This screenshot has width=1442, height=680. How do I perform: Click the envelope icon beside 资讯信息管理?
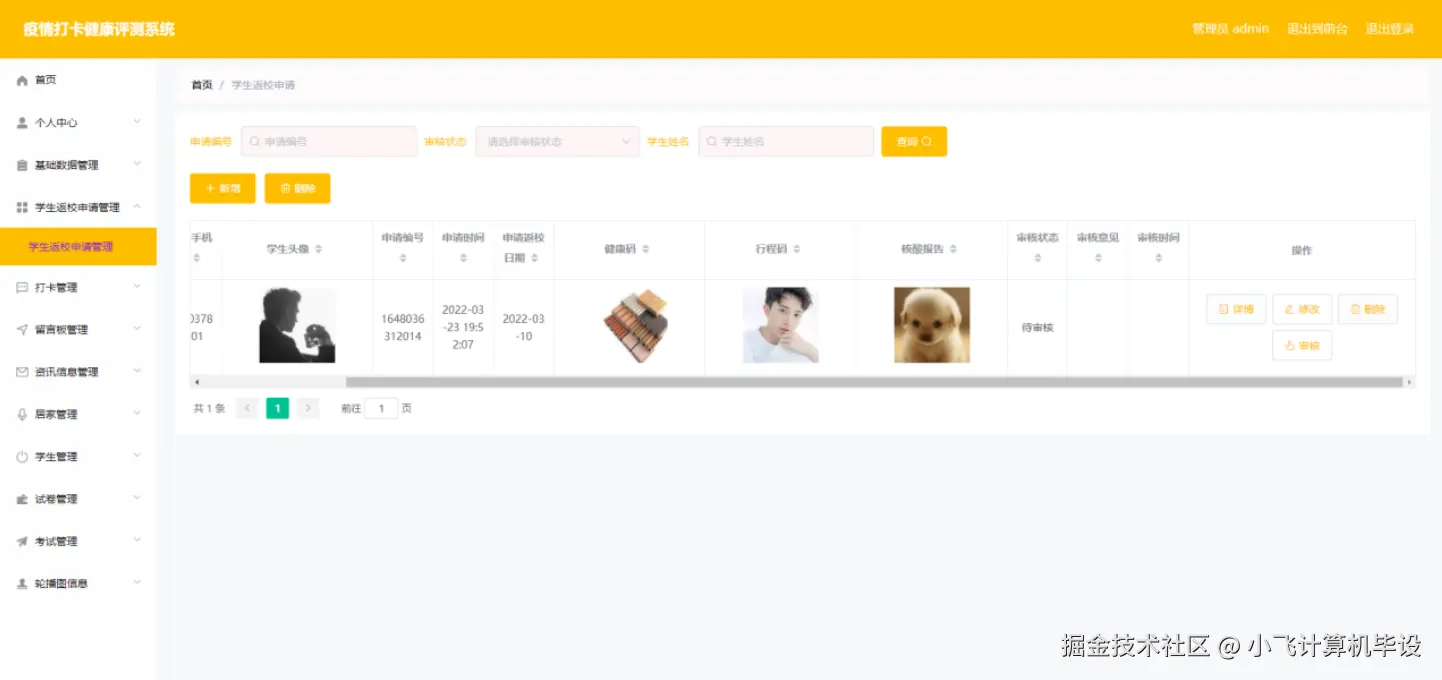(x=22, y=372)
